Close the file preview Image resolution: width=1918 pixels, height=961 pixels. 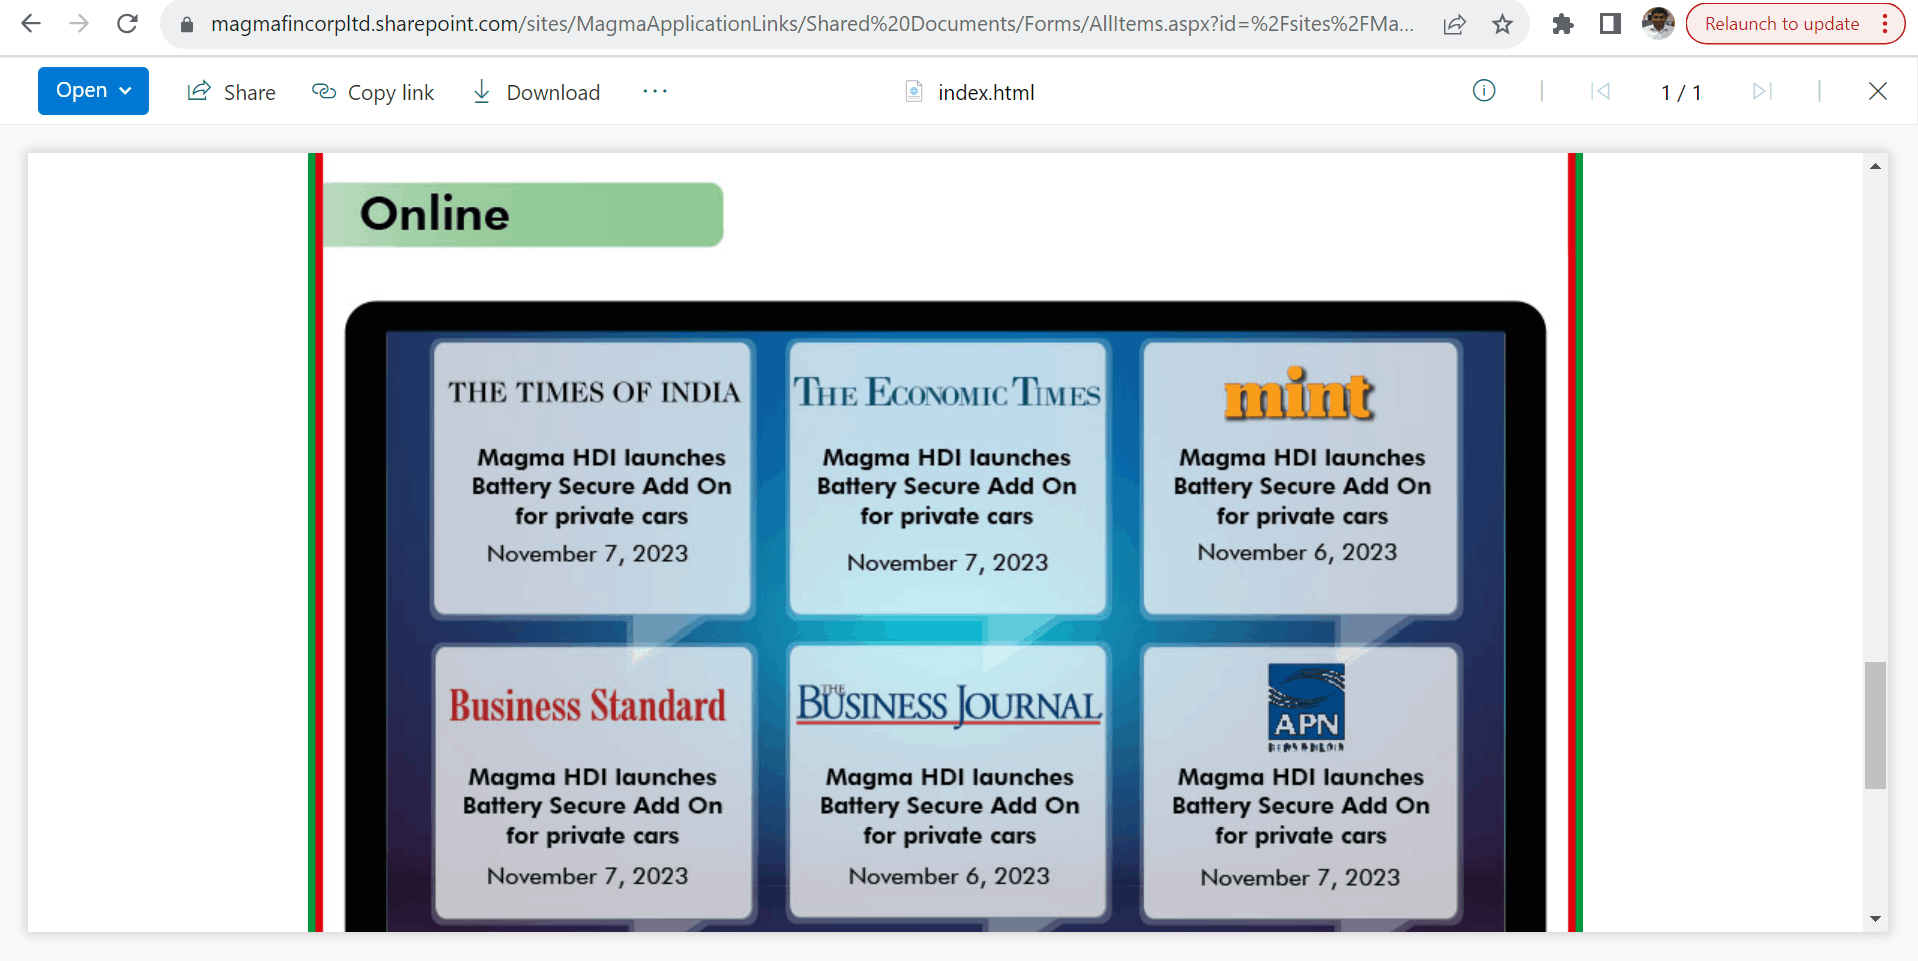pyautogui.click(x=1878, y=92)
